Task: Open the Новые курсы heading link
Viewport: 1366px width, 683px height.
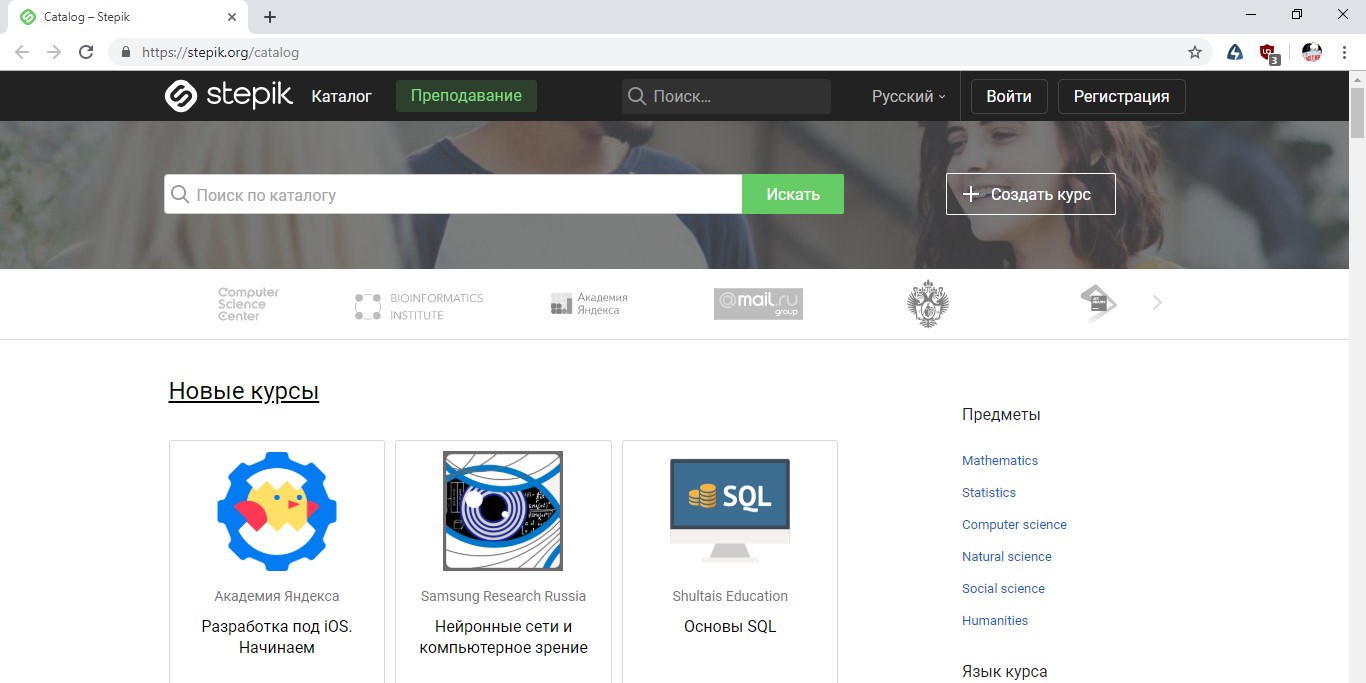Action: (243, 391)
